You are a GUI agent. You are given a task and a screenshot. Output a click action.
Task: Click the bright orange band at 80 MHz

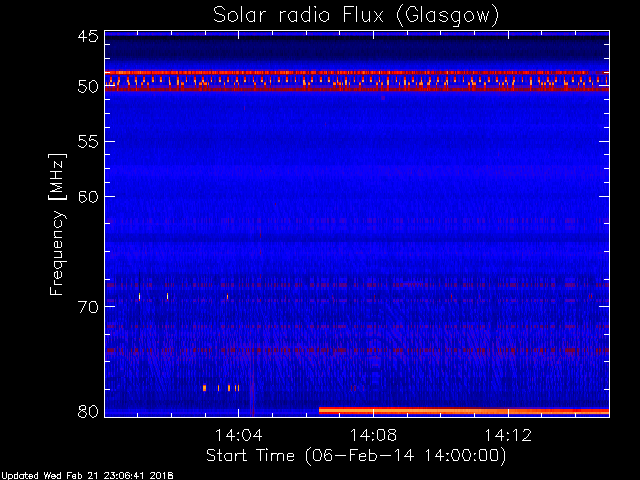(464, 411)
